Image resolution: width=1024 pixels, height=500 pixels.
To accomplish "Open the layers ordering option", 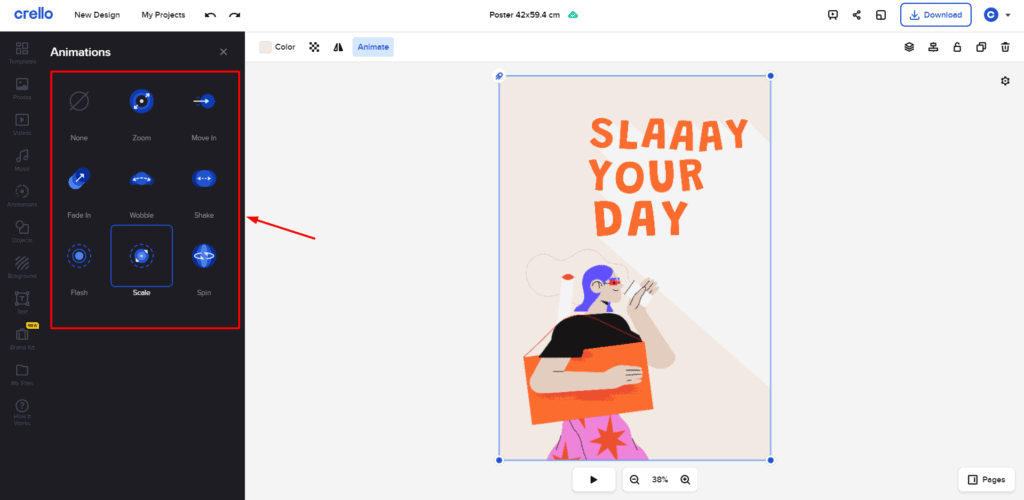I will pos(908,47).
